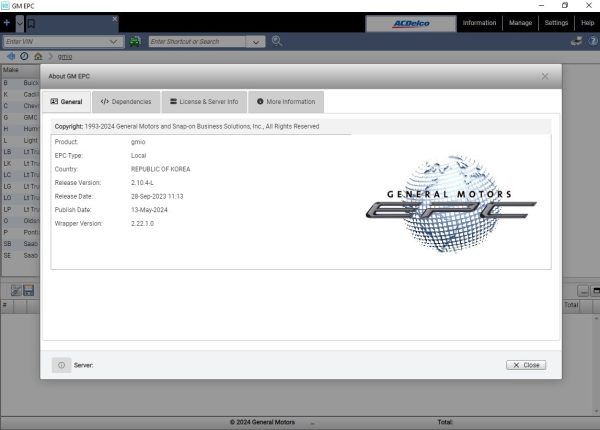Close About GM EPC dialog with X
The image size is (600, 430).
pos(545,77)
